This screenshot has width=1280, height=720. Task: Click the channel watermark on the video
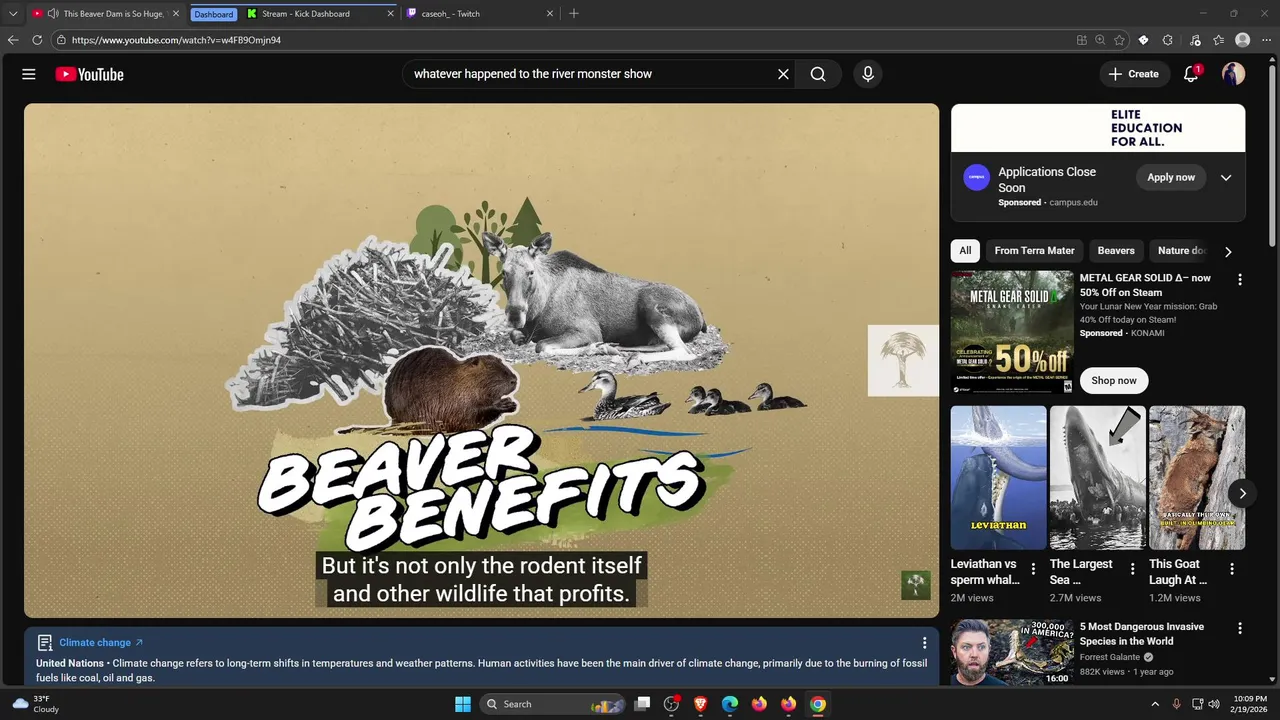[916, 585]
